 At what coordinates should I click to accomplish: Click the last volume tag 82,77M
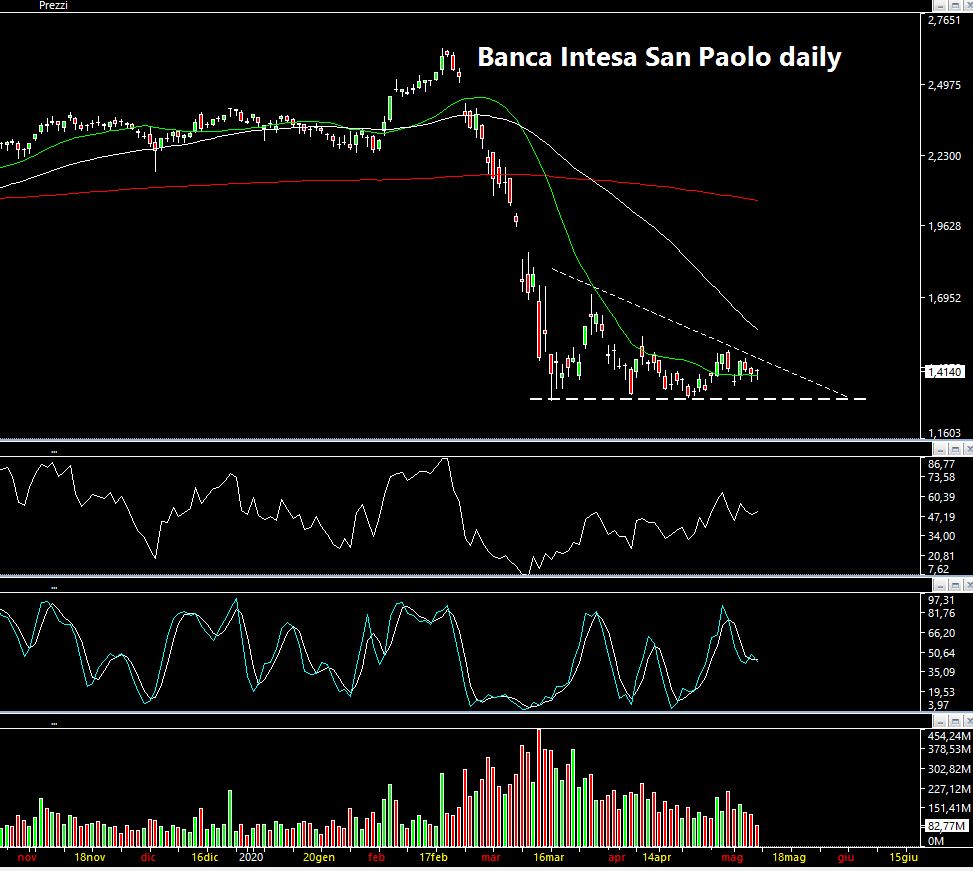pos(946,826)
